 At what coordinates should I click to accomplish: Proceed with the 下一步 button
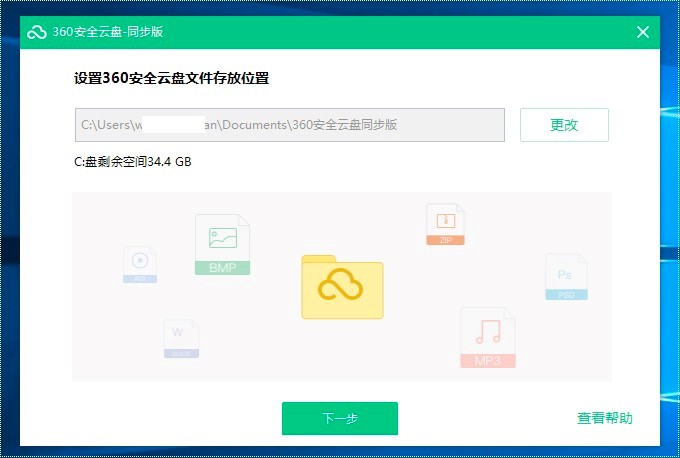point(340,418)
